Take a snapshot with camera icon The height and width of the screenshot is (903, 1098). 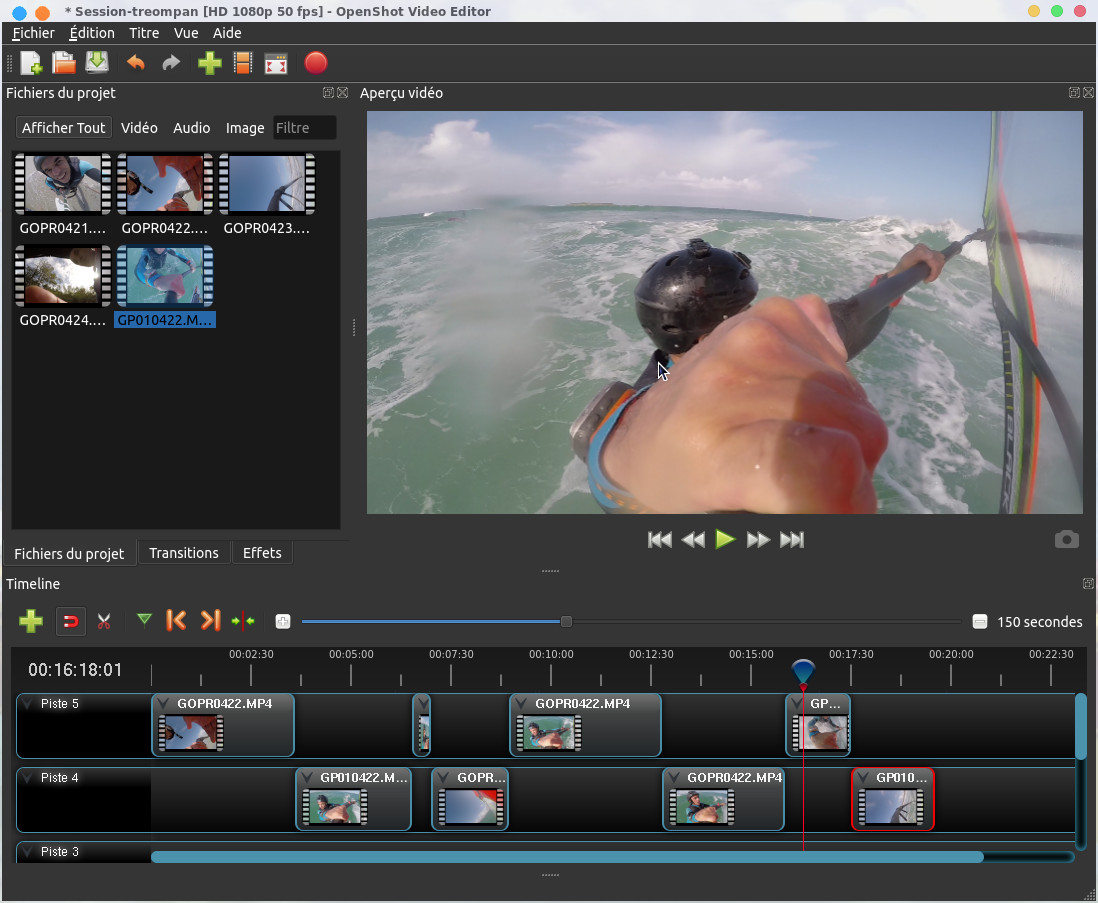(x=1066, y=540)
